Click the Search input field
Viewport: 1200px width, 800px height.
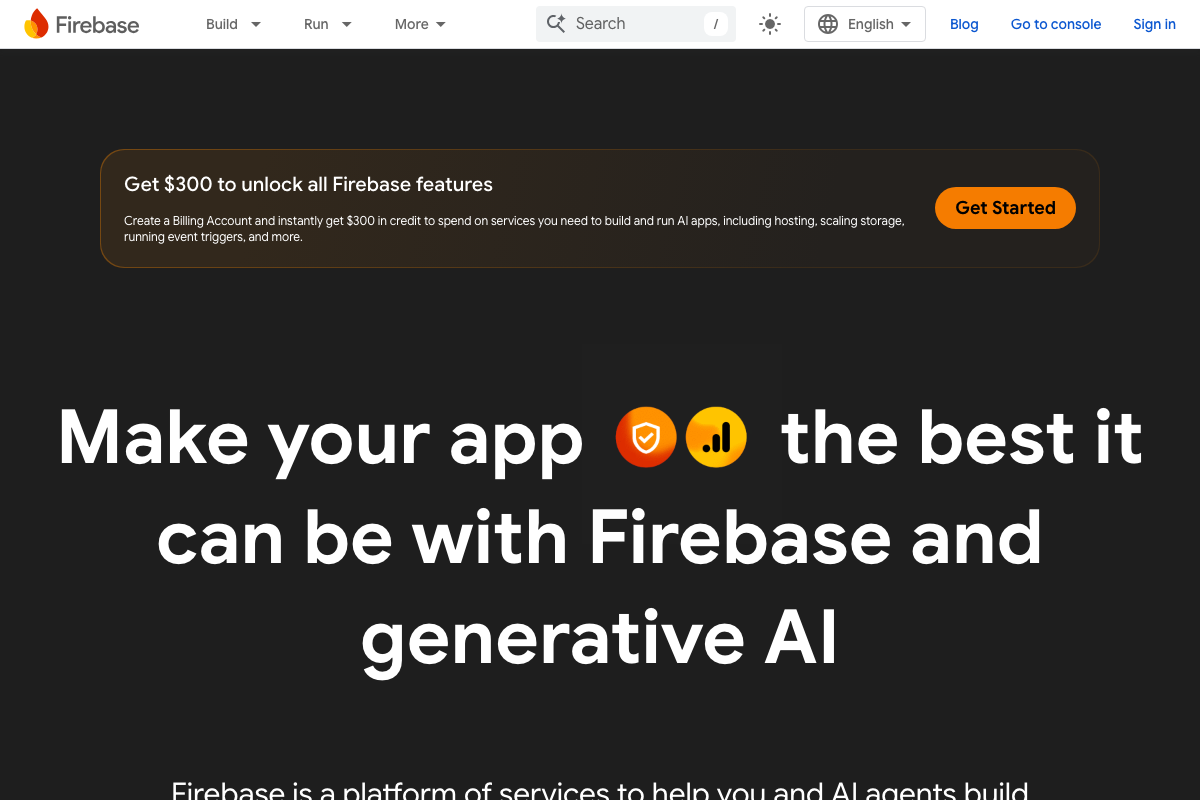(636, 24)
